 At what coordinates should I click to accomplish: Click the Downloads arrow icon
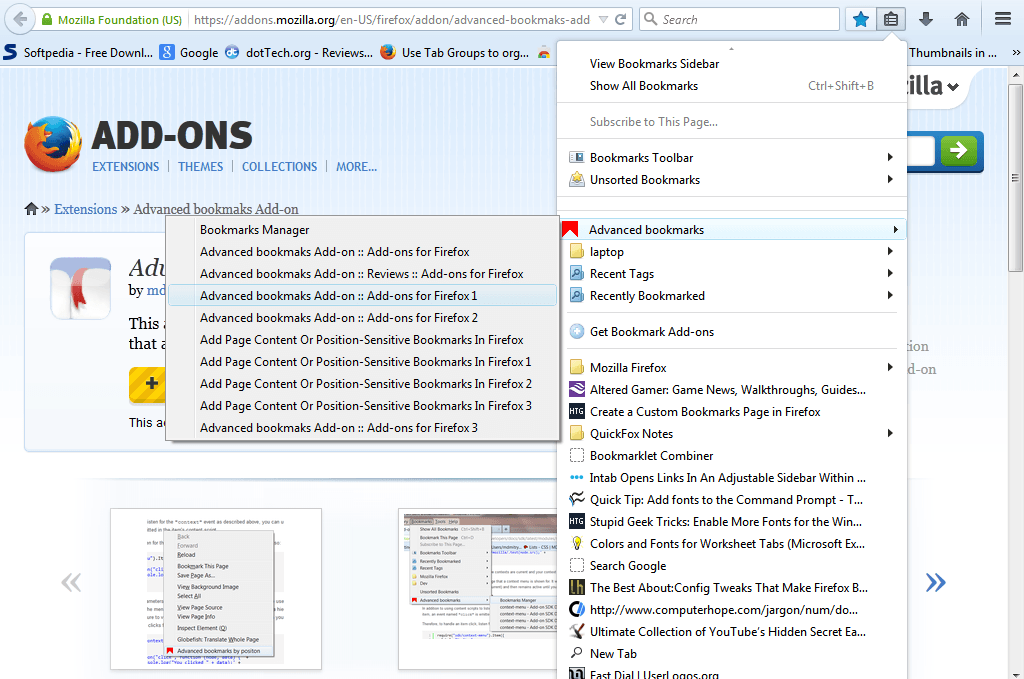click(x=924, y=19)
